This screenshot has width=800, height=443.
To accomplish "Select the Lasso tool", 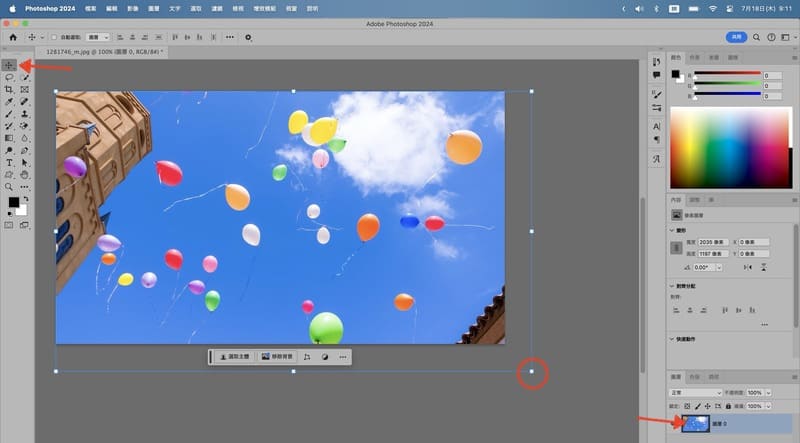I will (x=9, y=78).
